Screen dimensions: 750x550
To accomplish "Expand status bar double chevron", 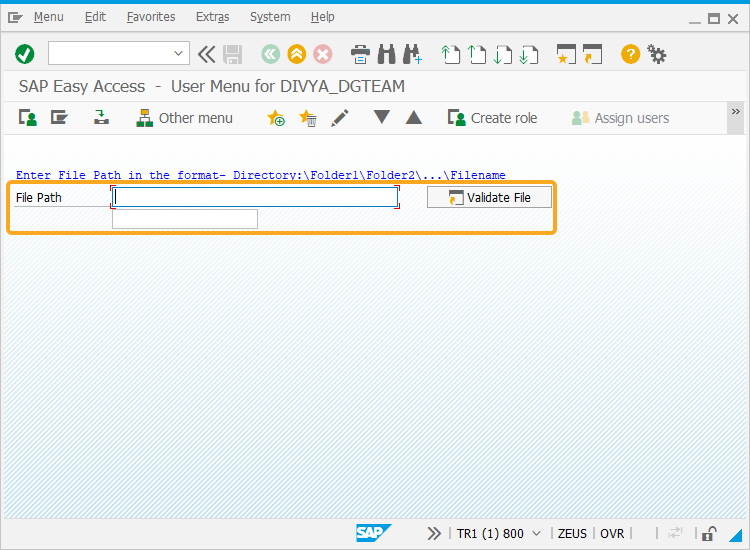I will point(434,533).
